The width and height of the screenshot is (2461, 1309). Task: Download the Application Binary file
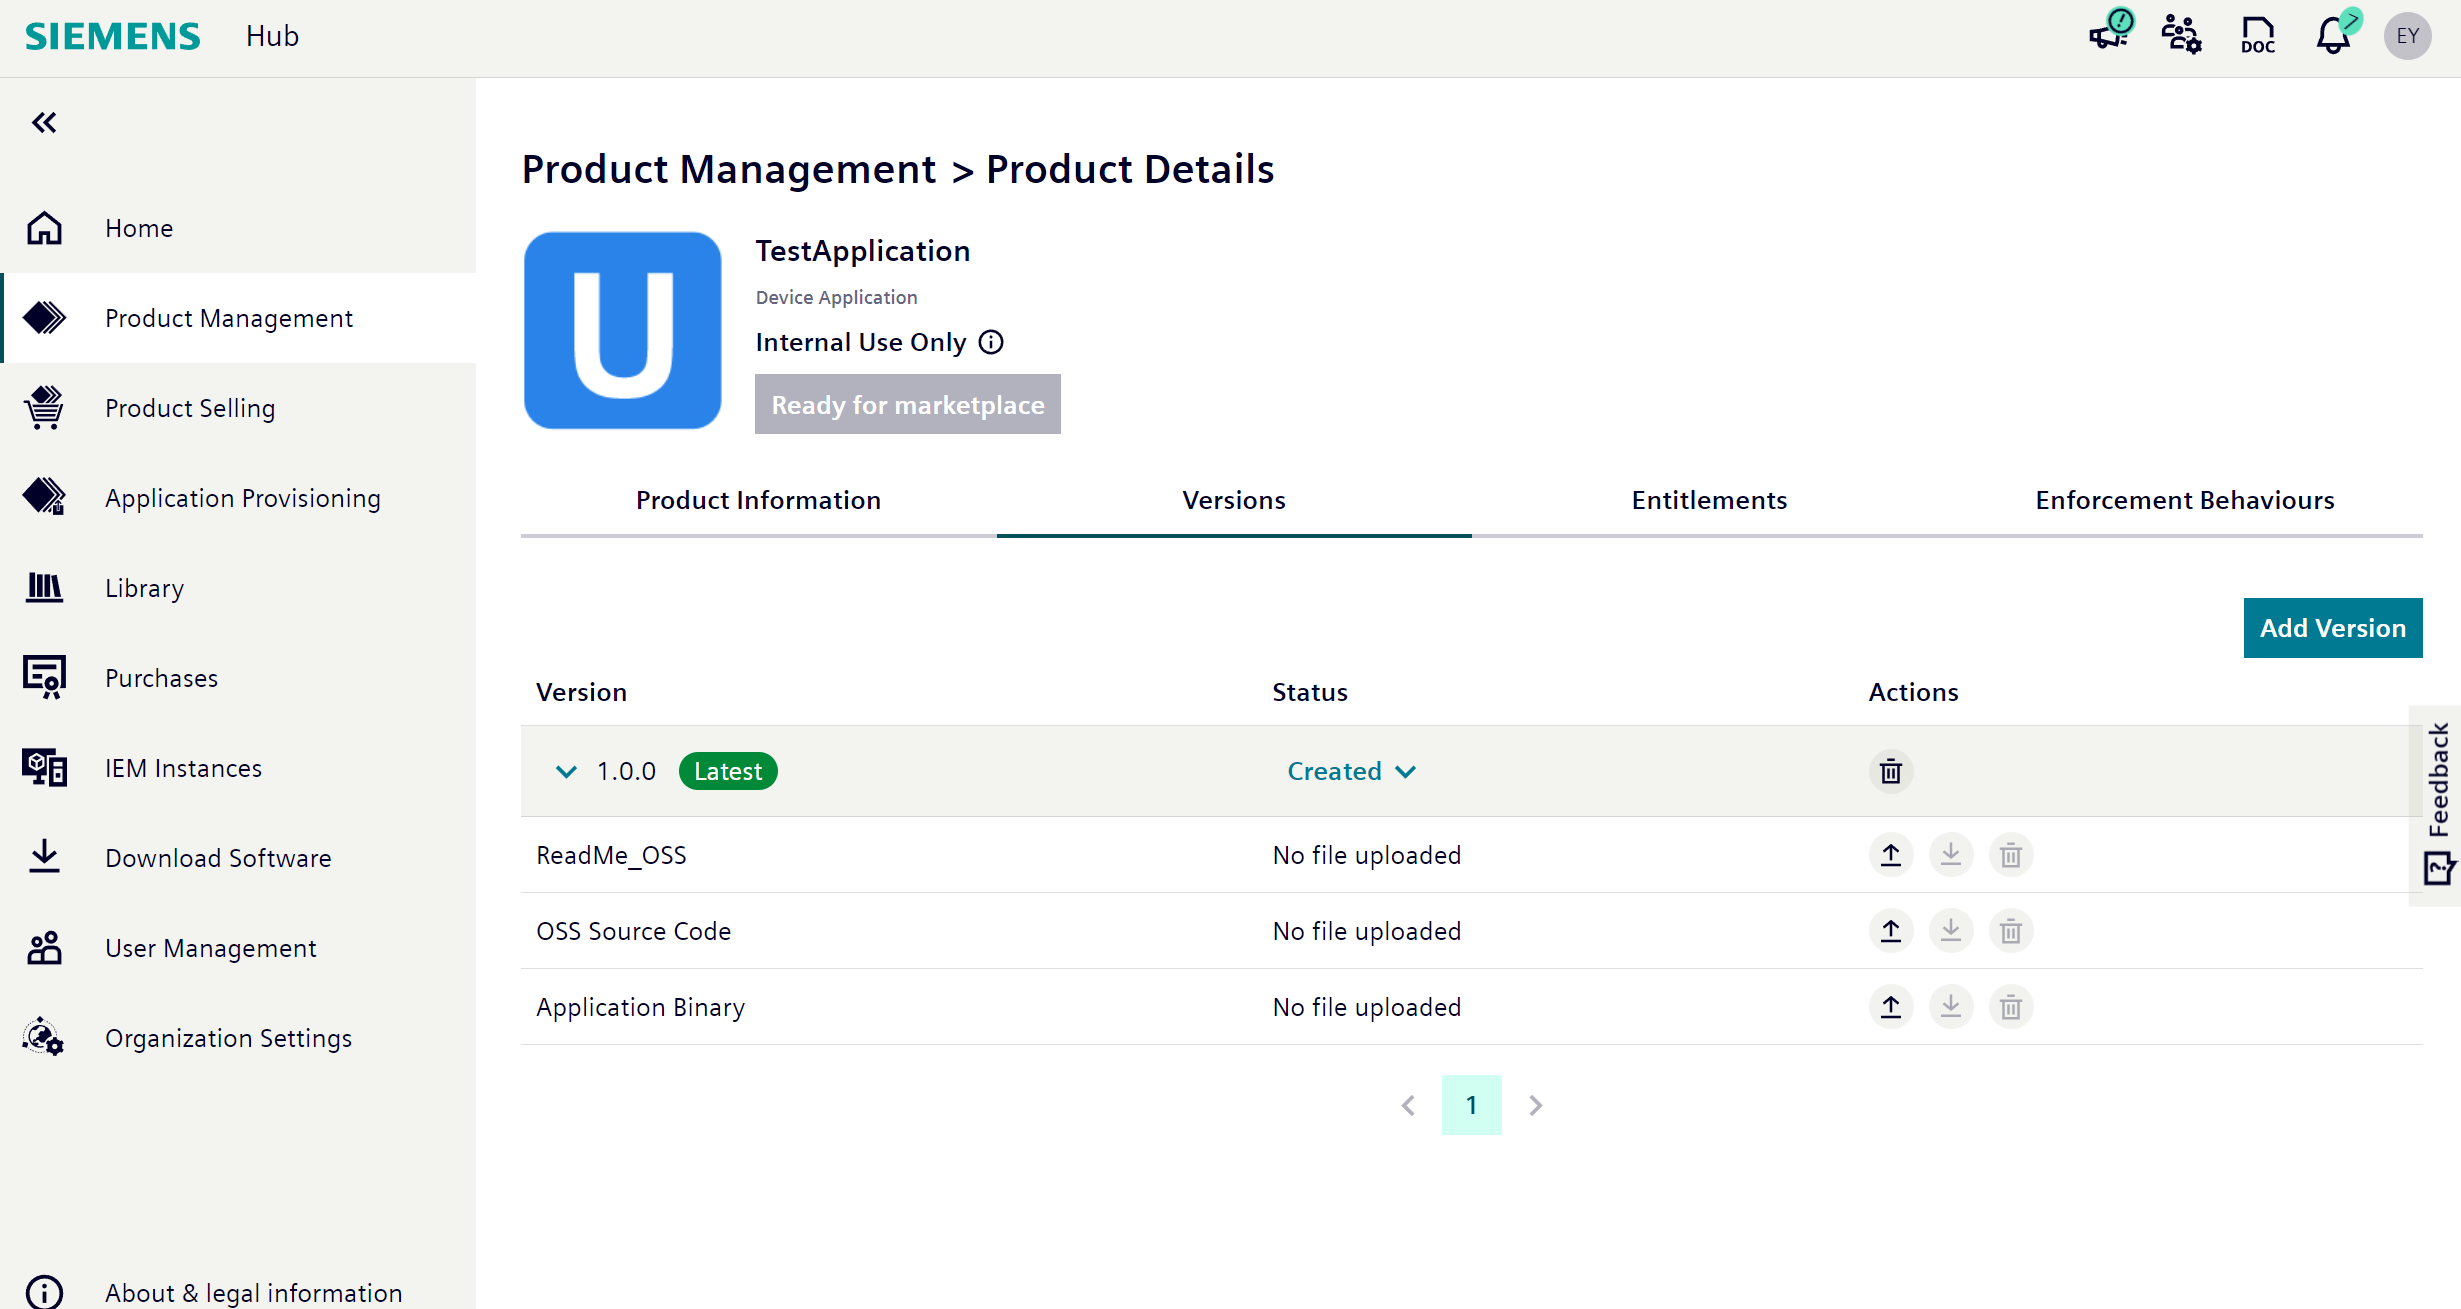tap(1951, 1007)
